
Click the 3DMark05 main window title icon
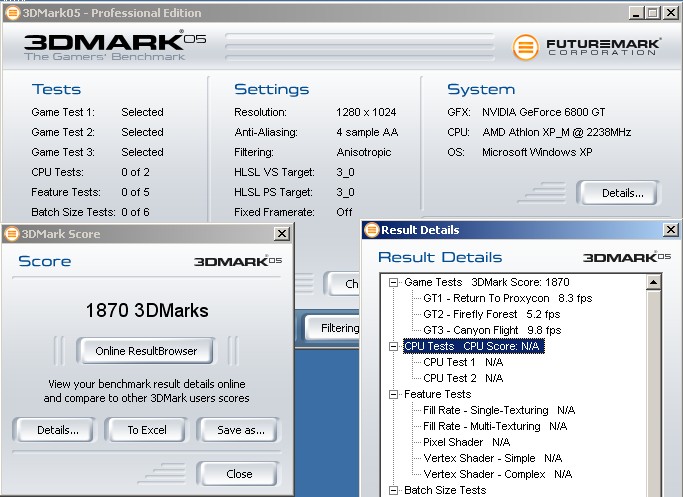tap(12, 13)
